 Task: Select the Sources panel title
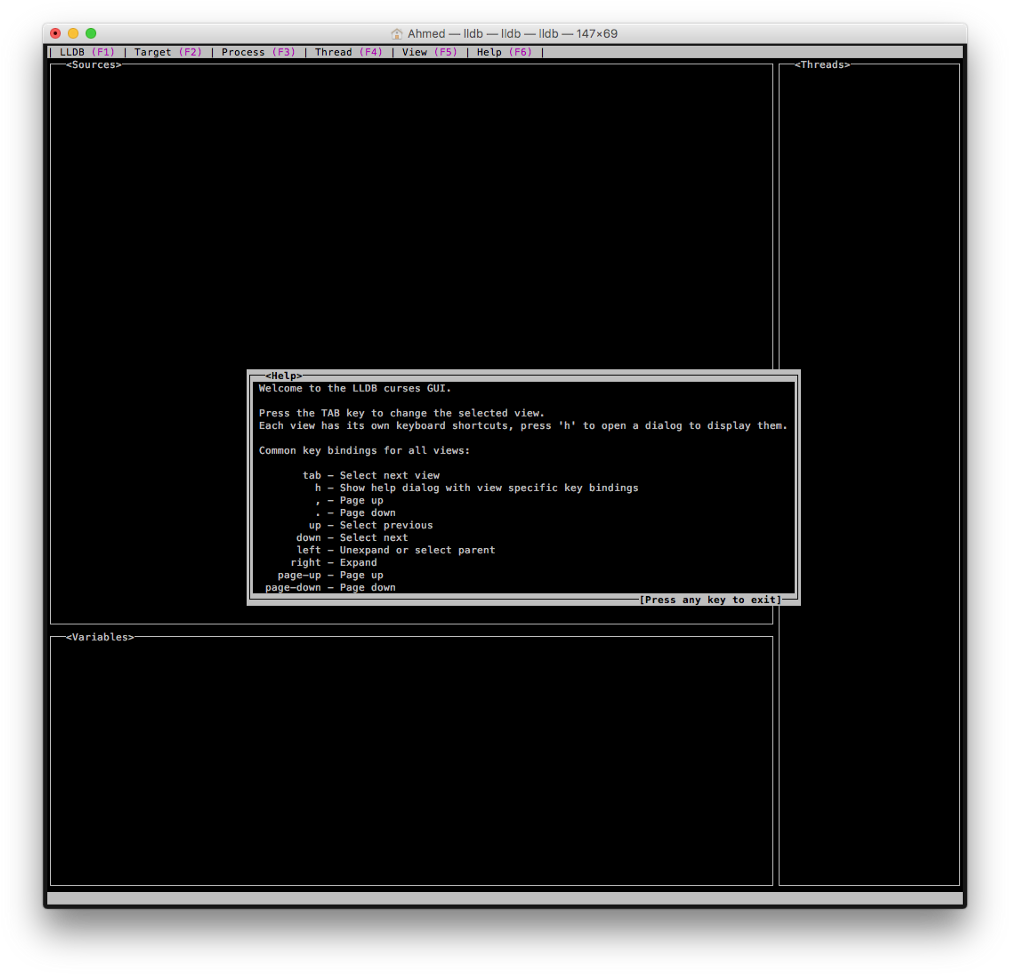[x=93, y=65]
